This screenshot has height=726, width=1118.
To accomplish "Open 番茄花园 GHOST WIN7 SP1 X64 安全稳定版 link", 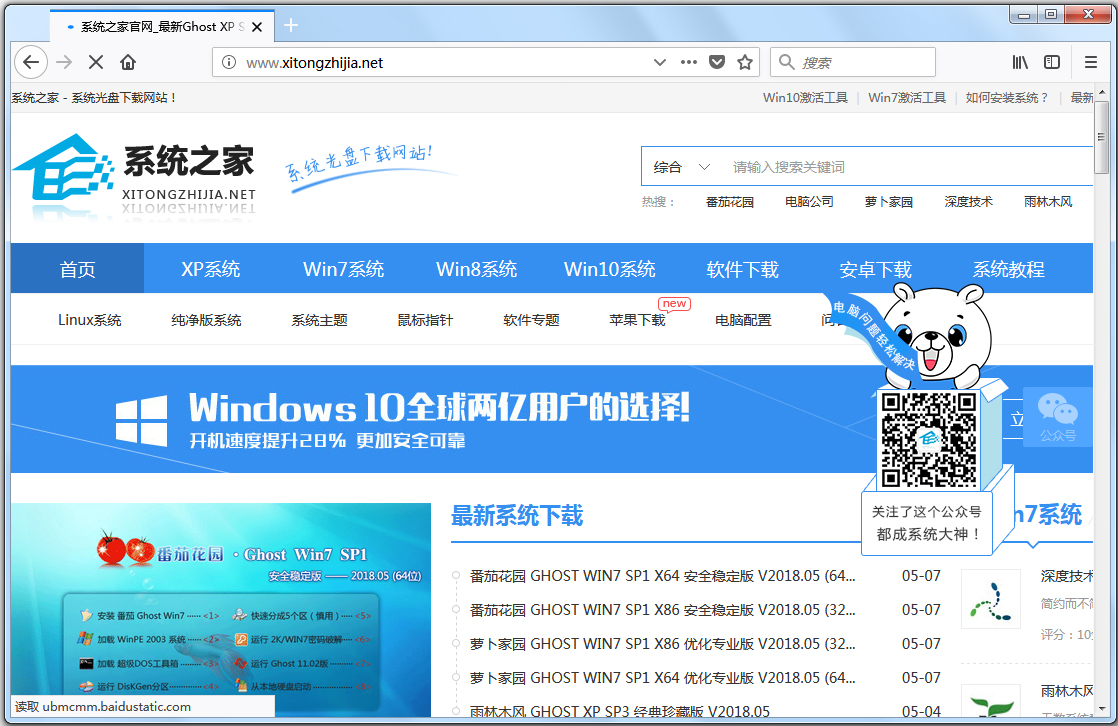I will pyautogui.click(x=662, y=576).
